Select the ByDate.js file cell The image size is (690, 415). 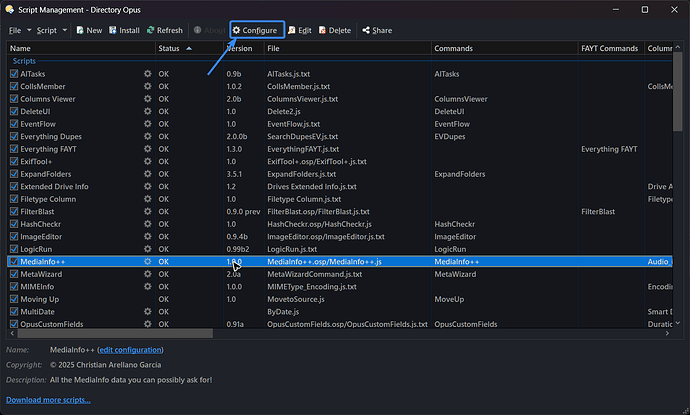click(283, 312)
